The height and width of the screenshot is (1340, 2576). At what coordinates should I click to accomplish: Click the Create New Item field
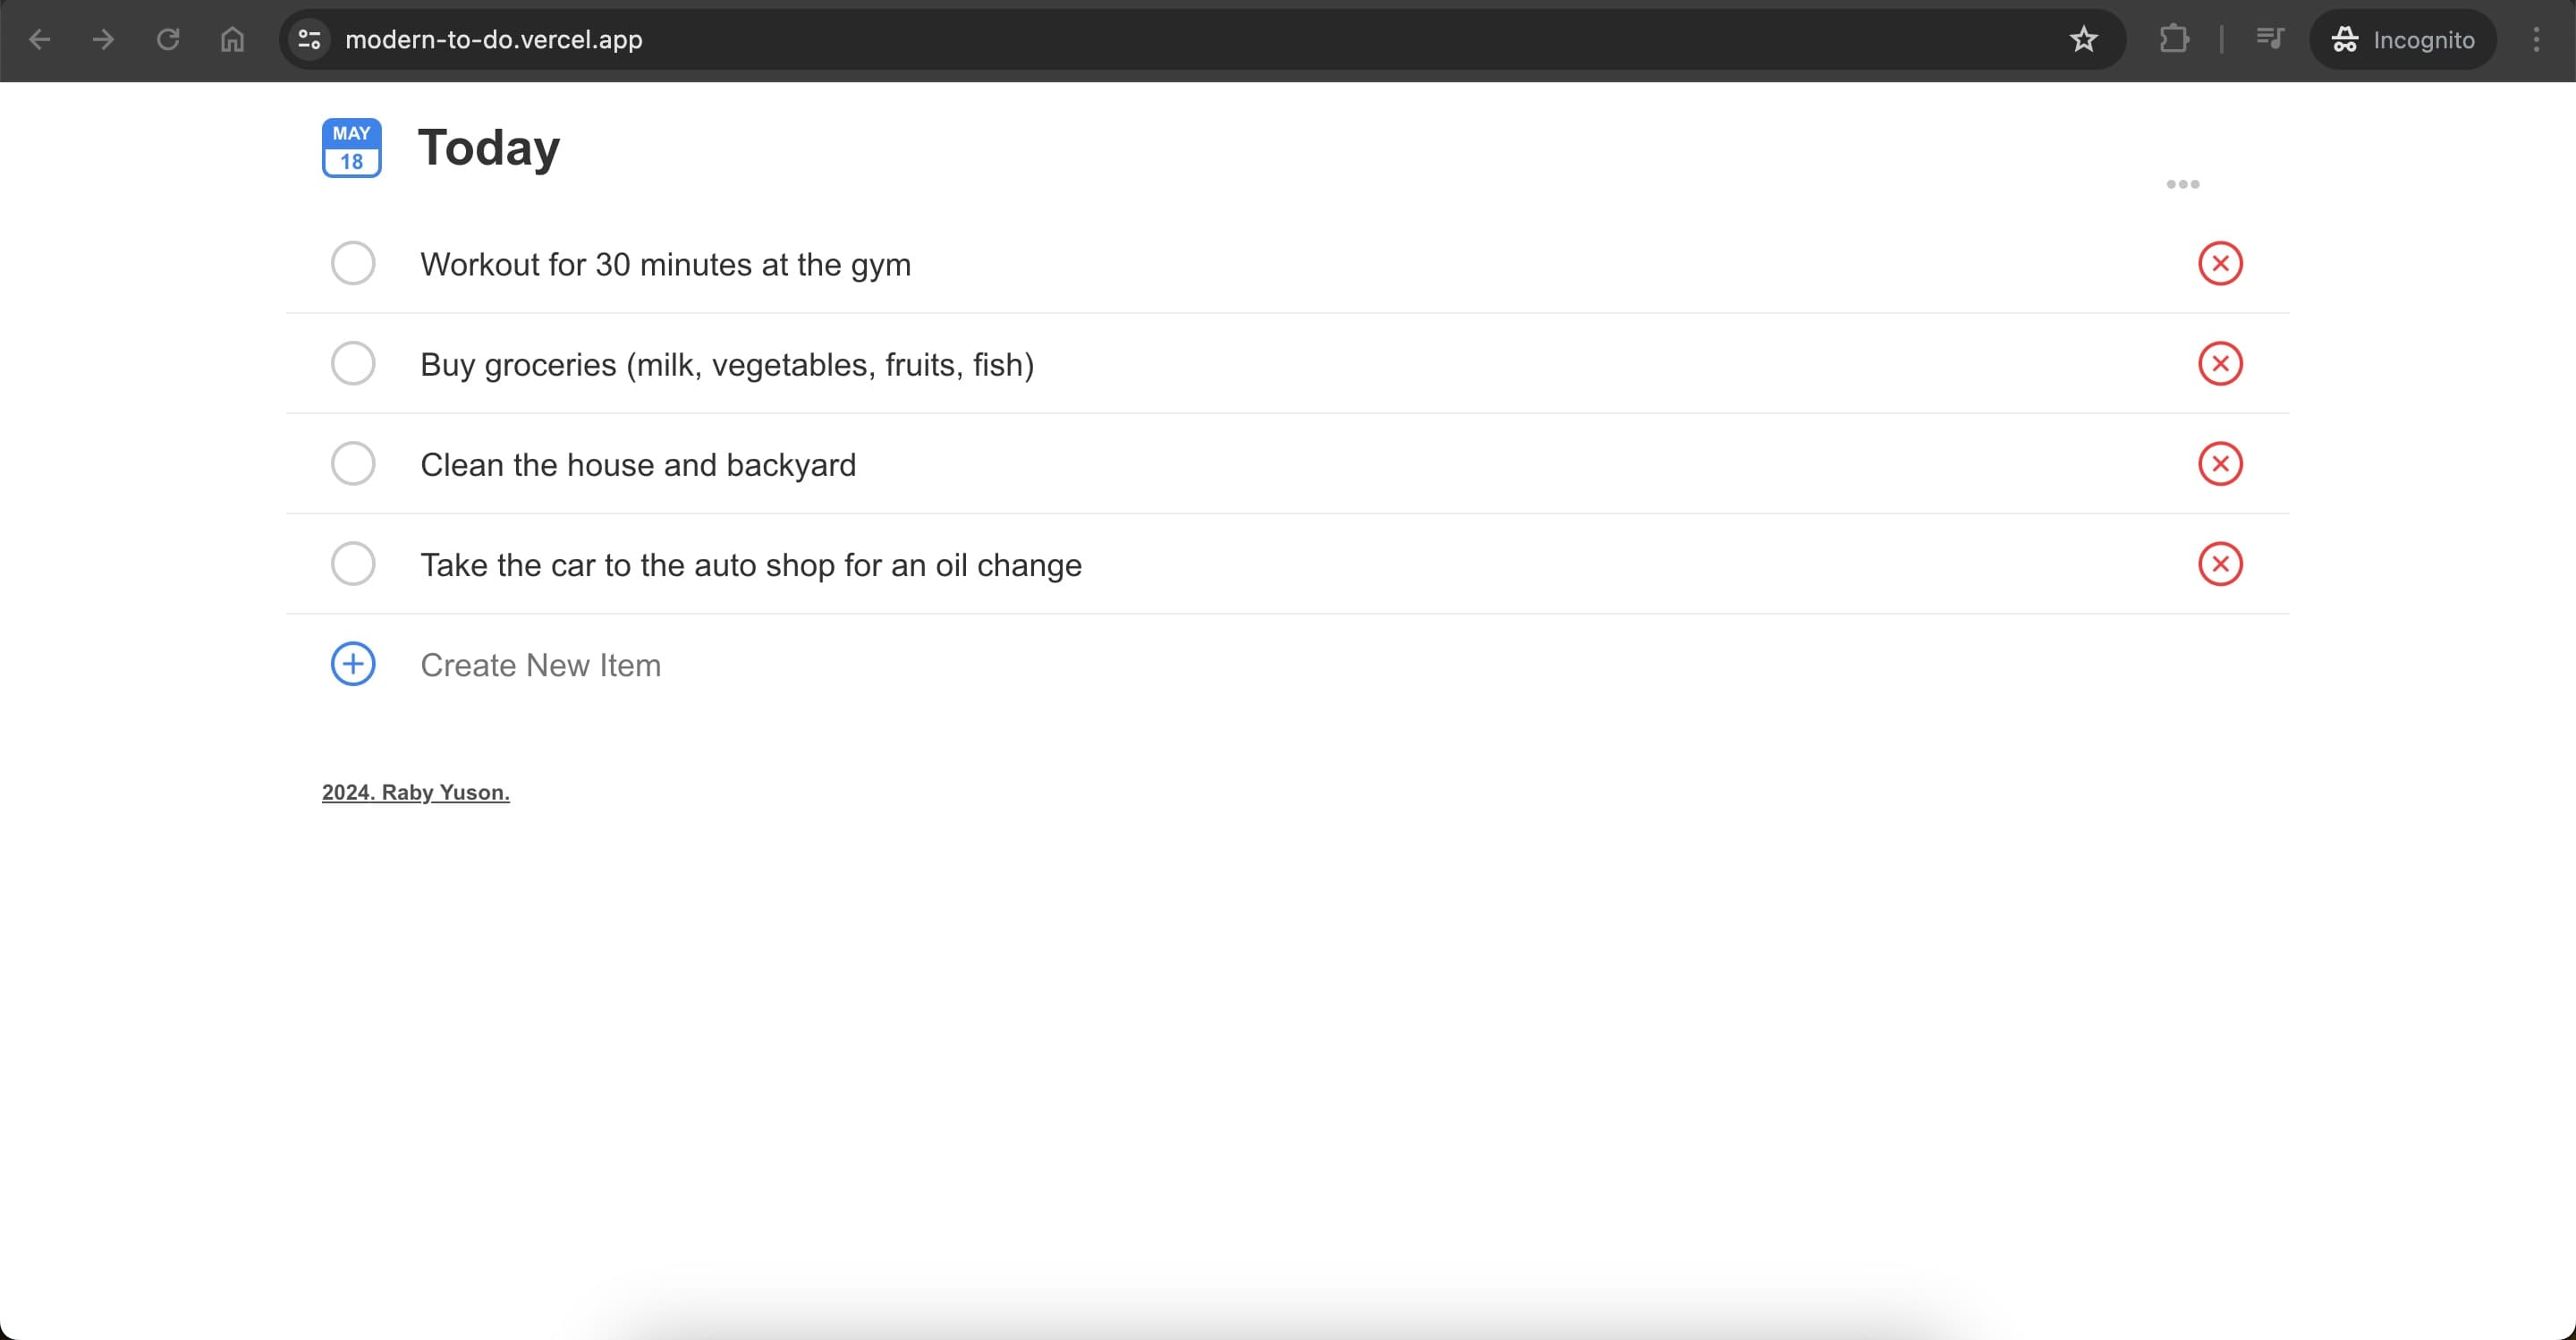tap(540, 665)
